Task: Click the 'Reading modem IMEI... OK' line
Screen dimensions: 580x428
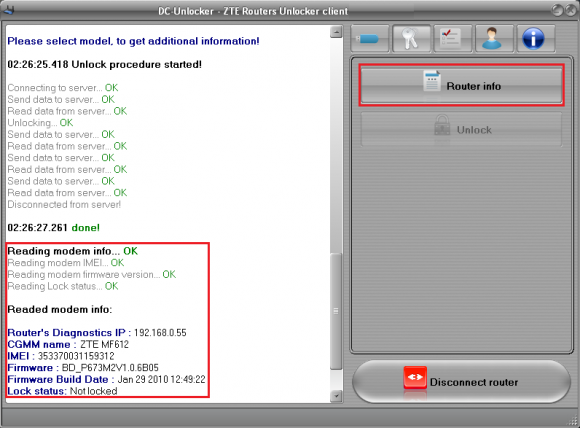Action: [66, 263]
